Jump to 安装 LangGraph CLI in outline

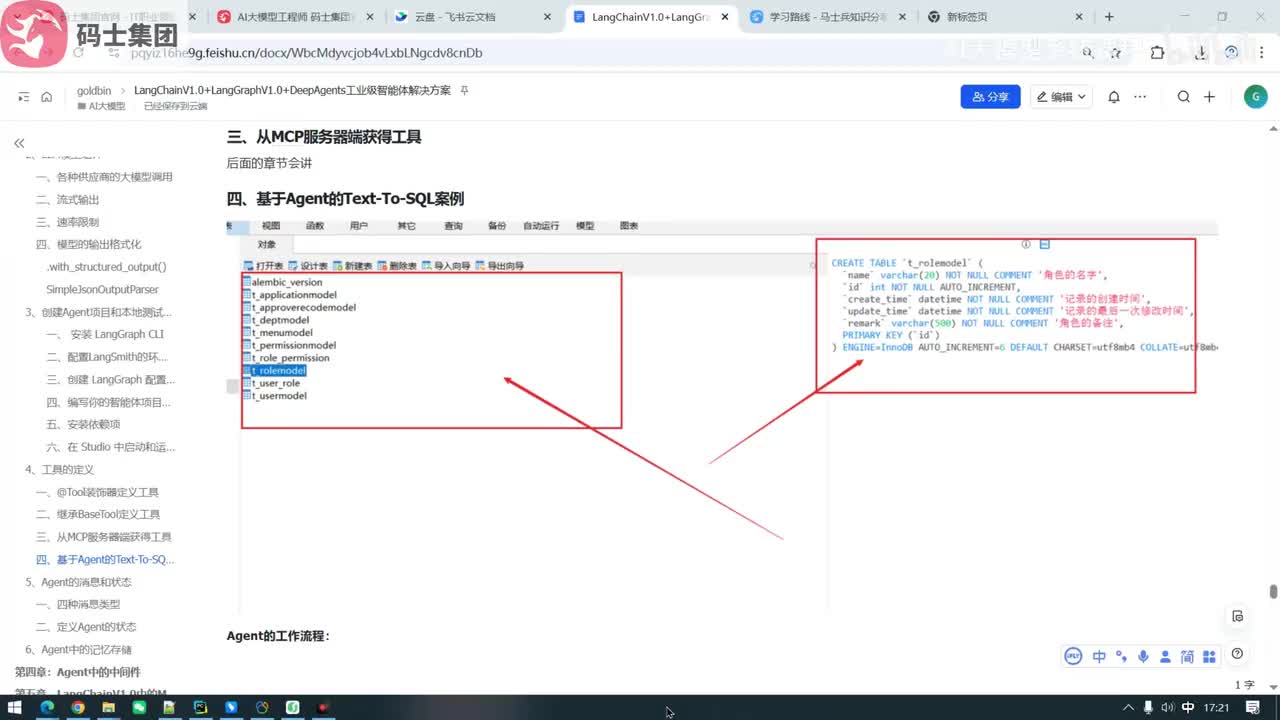105,335
